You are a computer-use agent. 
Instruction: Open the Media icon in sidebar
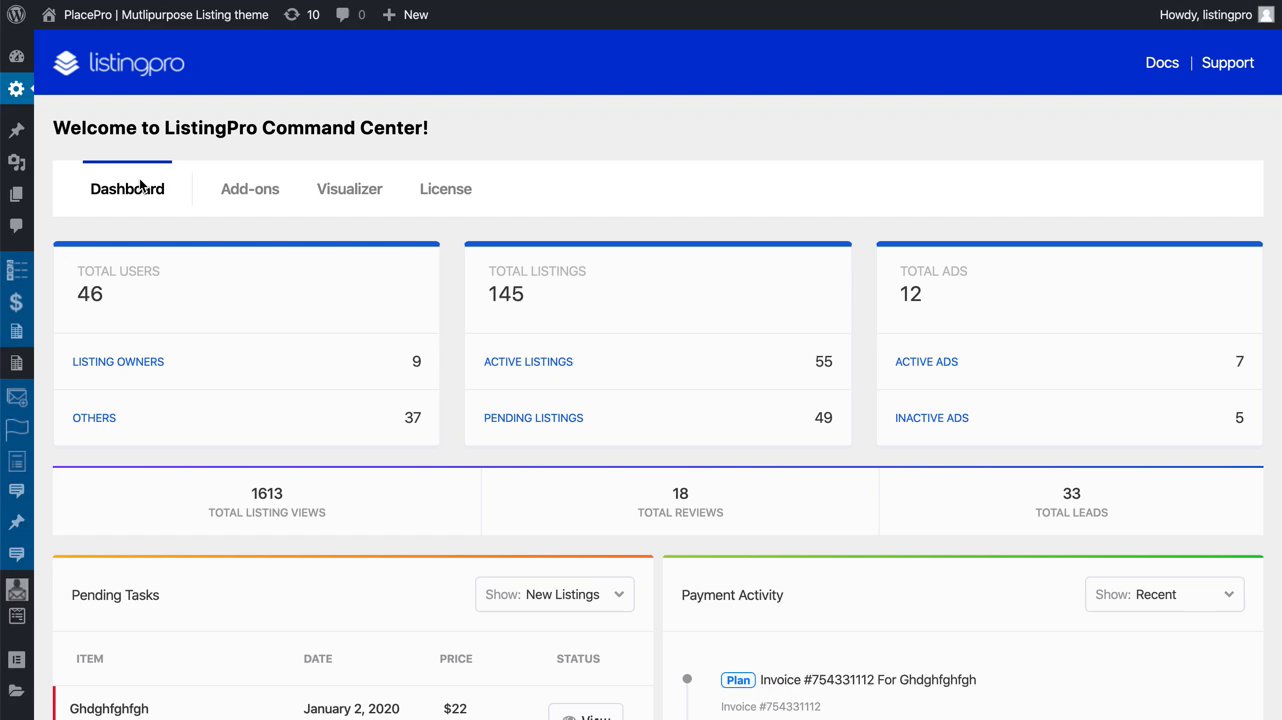pos(16,162)
